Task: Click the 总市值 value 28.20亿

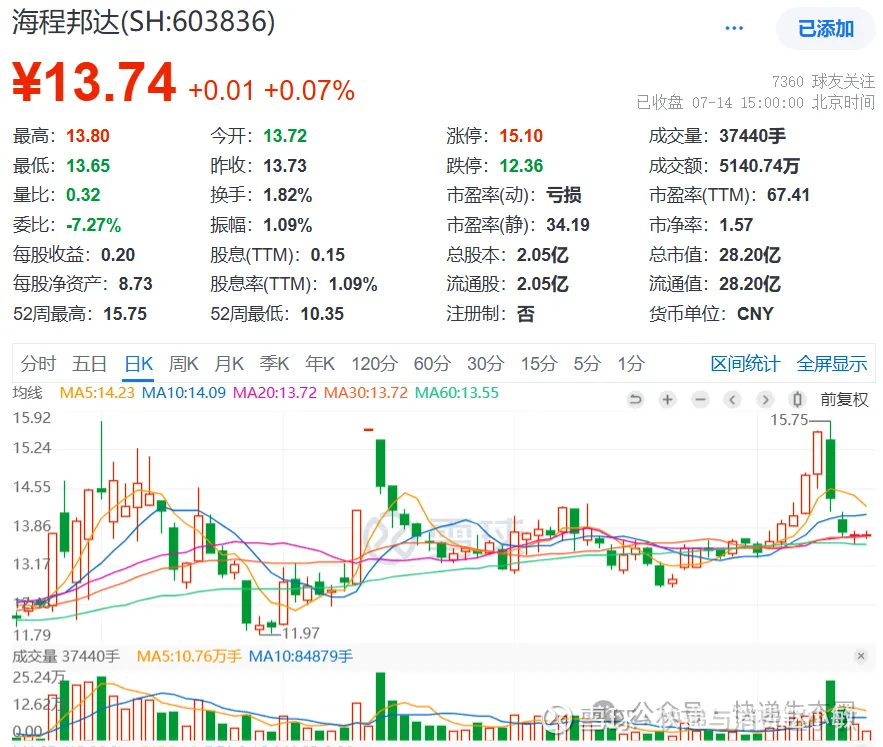Action: [750, 255]
